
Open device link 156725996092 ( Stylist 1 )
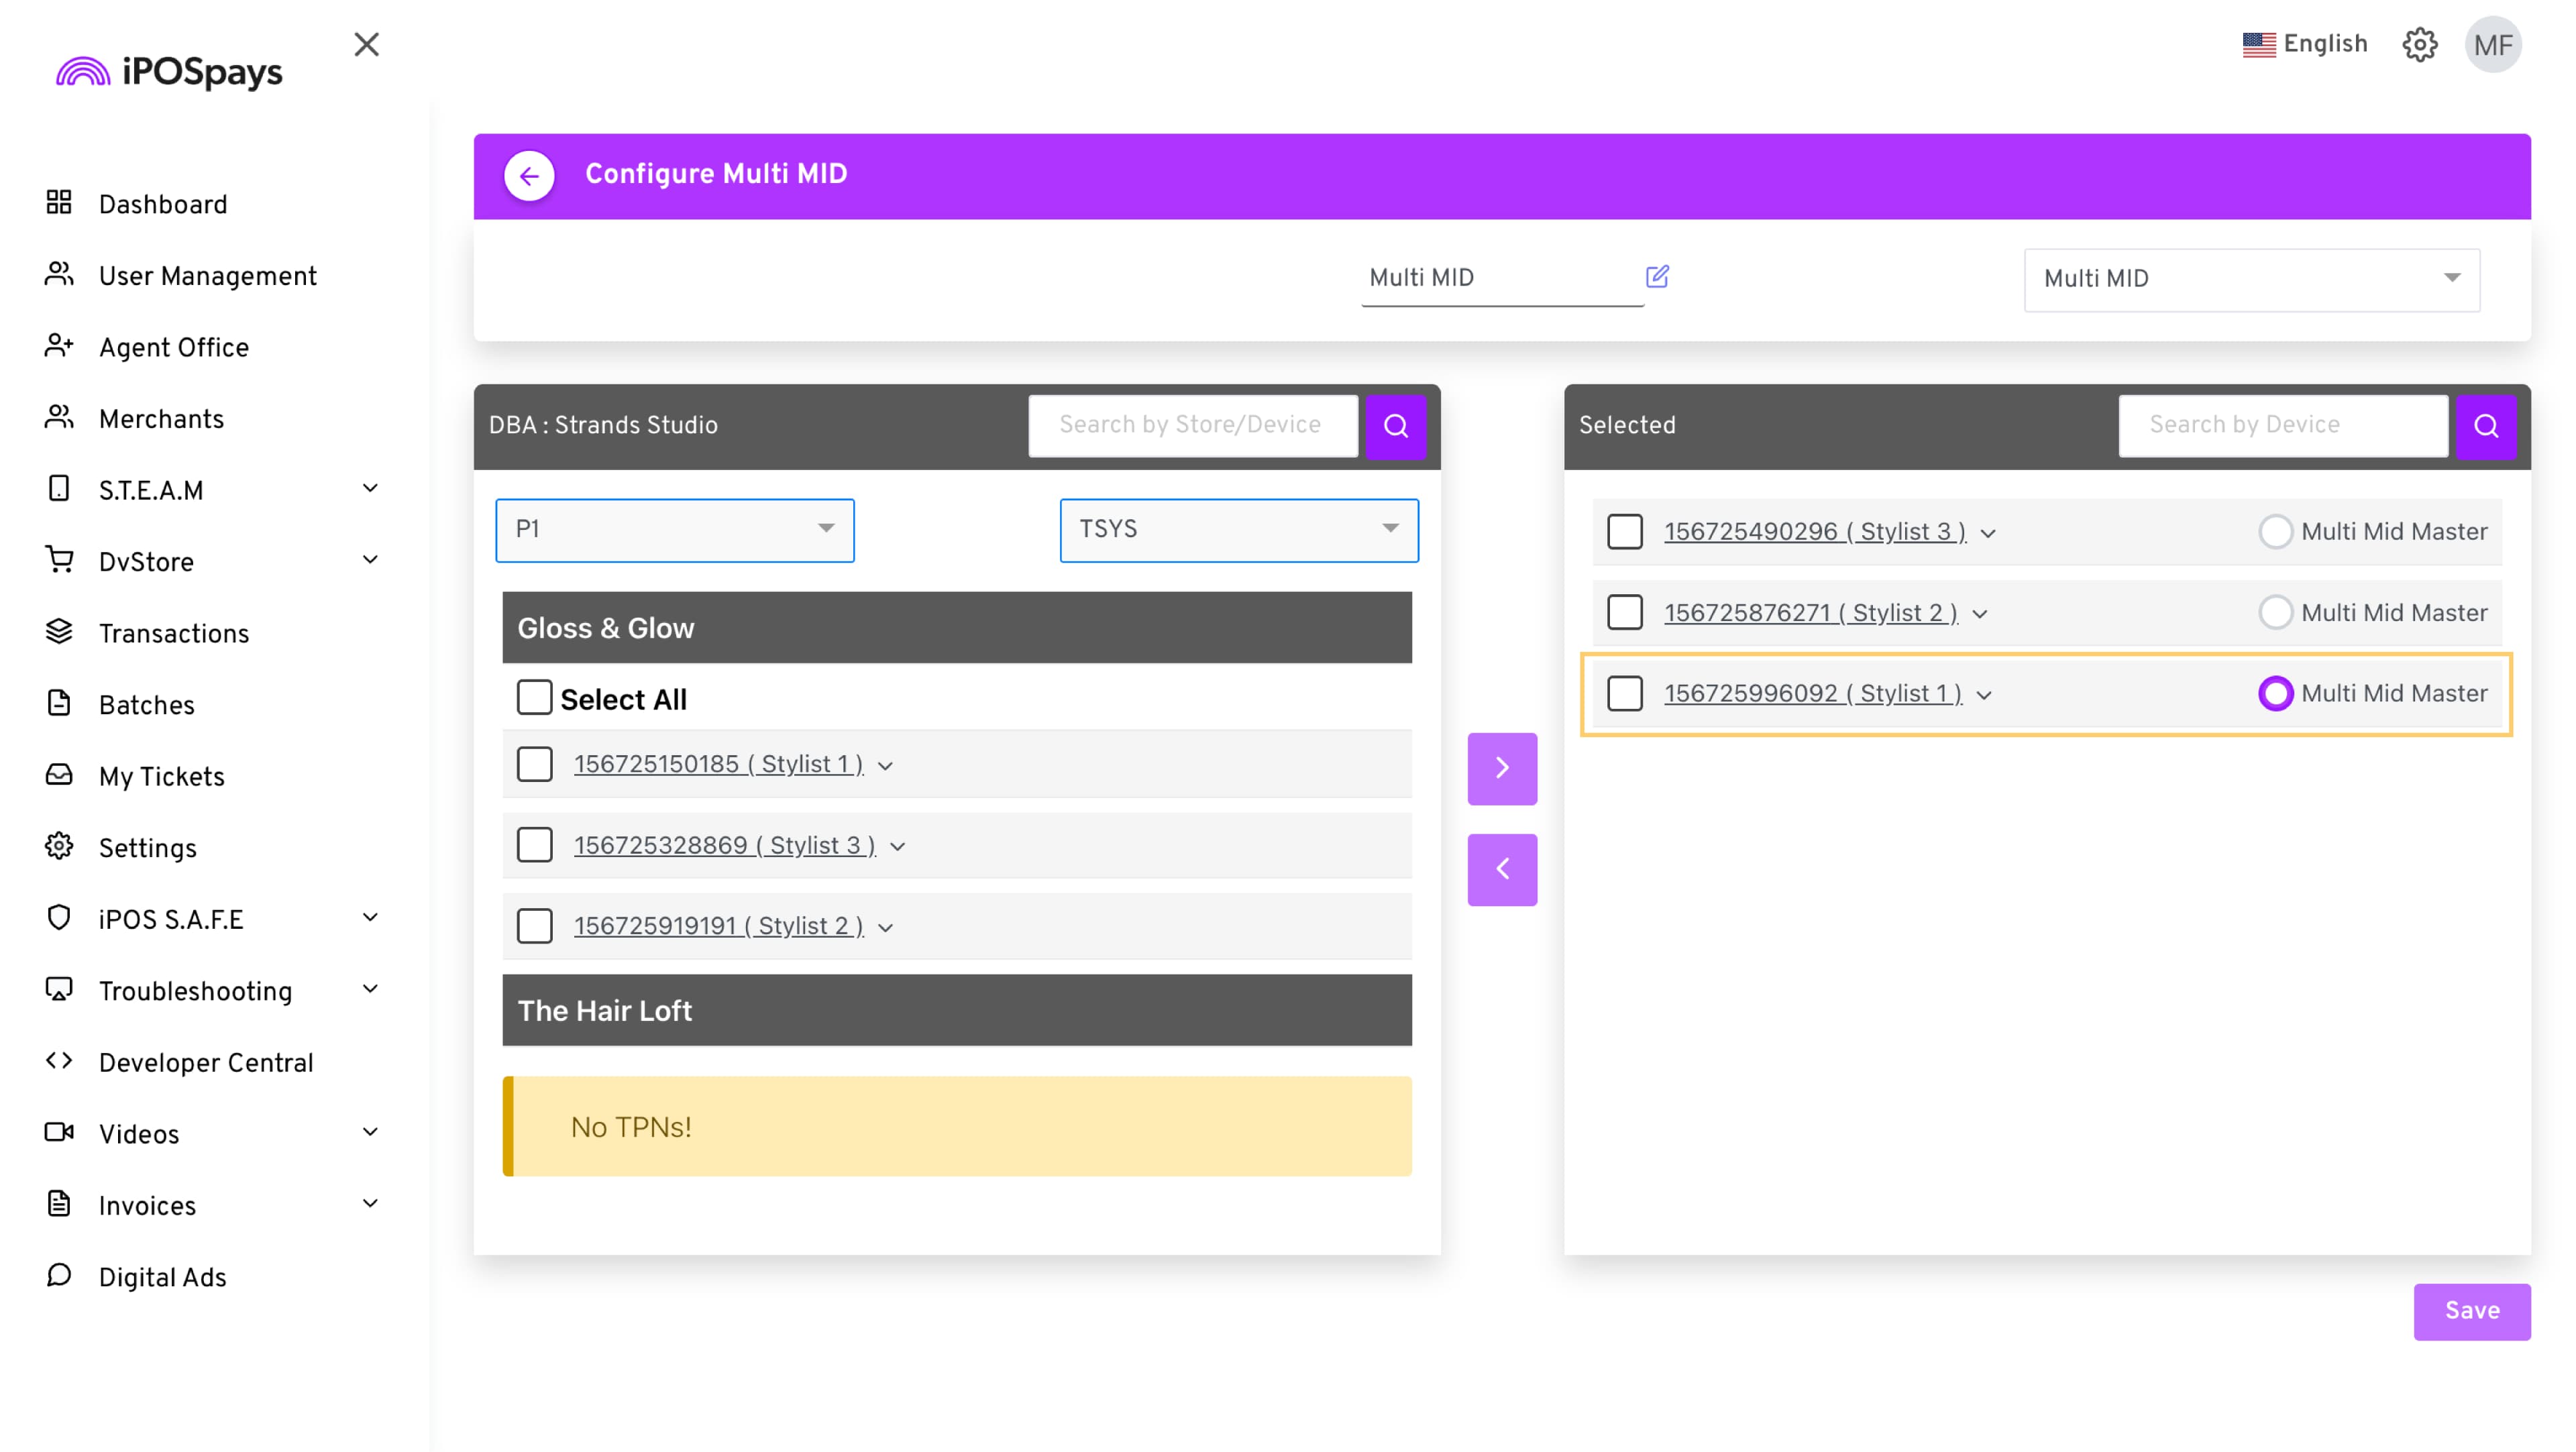(x=1813, y=693)
